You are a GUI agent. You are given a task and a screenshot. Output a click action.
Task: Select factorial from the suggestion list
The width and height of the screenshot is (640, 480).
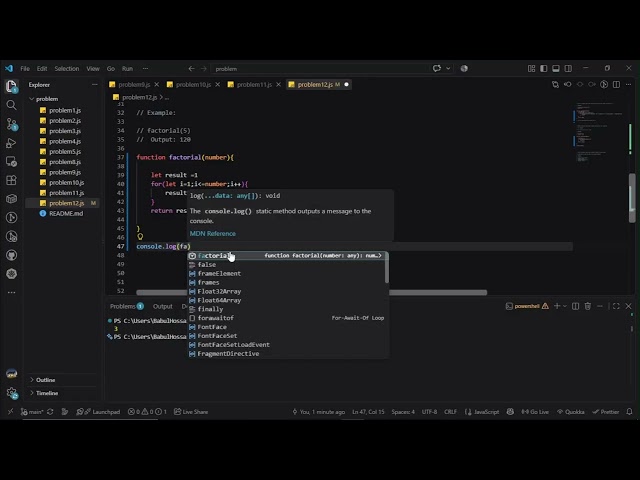288,256
